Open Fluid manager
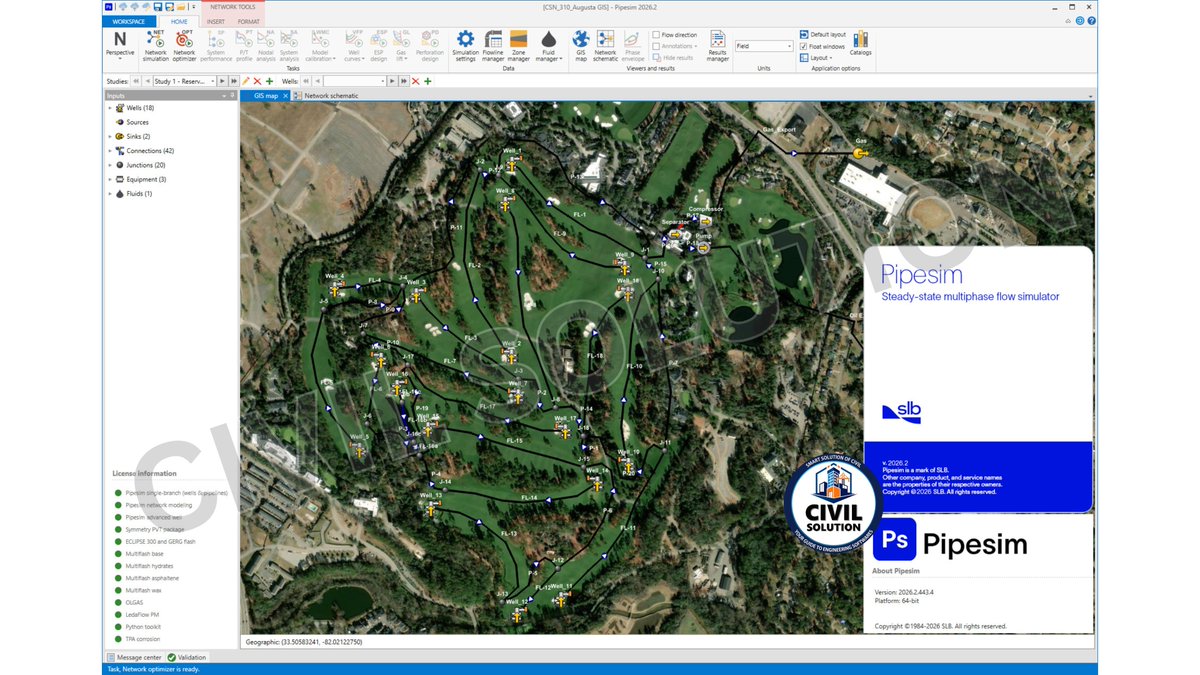 (x=548, y=44)
